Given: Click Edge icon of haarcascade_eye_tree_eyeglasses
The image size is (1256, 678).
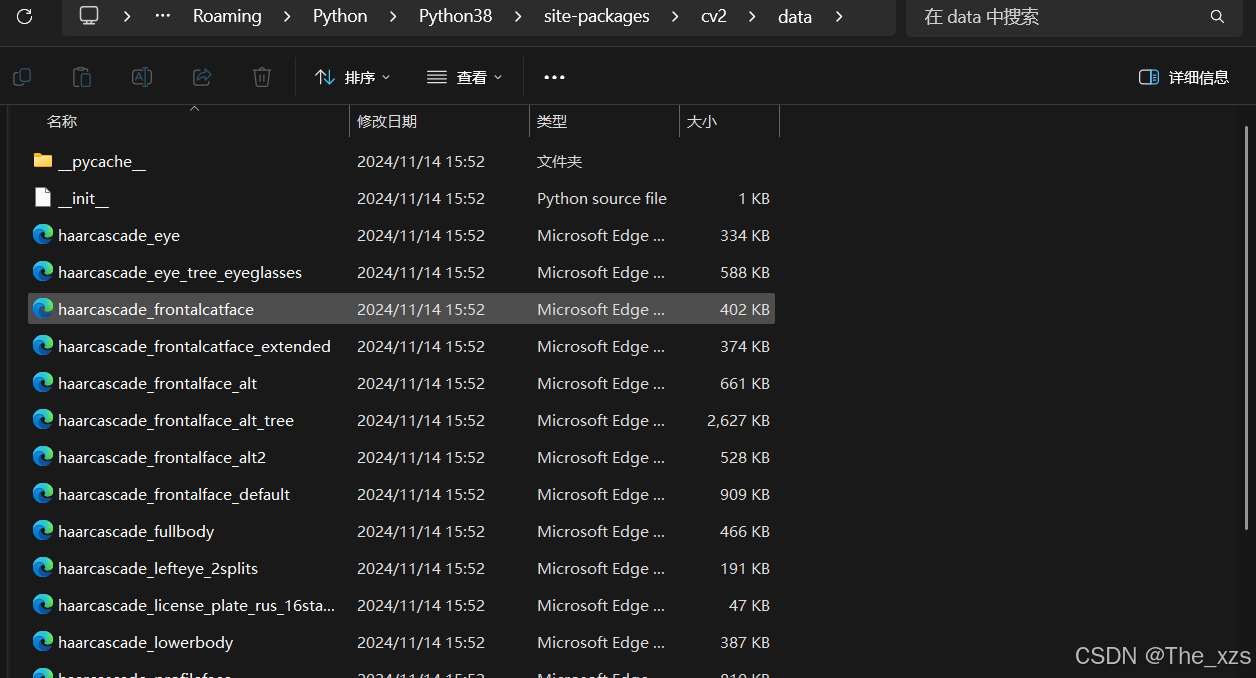Looking at the screenshot, I should (43, 272).
